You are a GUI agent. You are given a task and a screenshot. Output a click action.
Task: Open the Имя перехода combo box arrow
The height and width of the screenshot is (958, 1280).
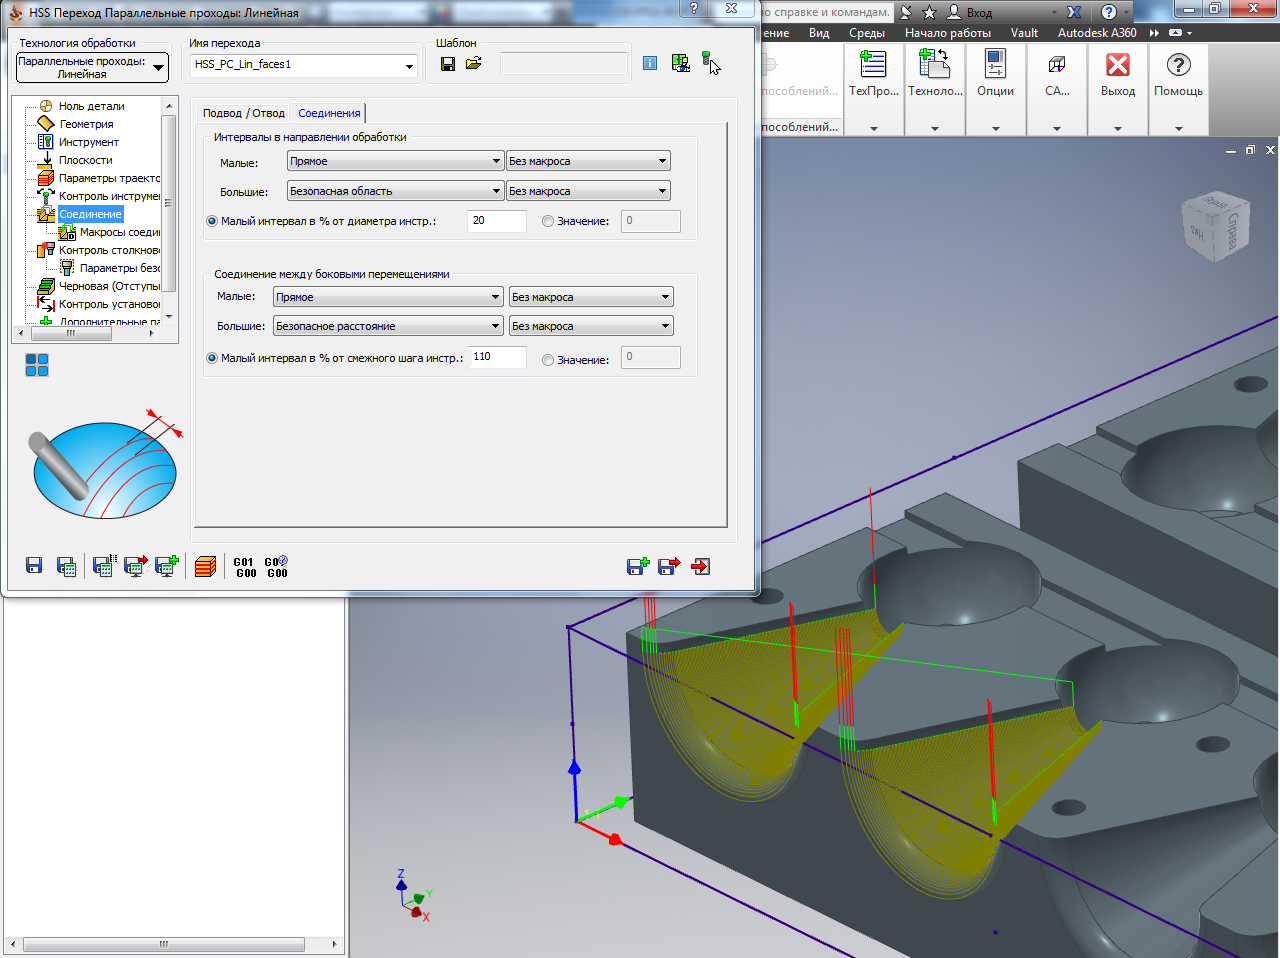[x=409, y=66]
